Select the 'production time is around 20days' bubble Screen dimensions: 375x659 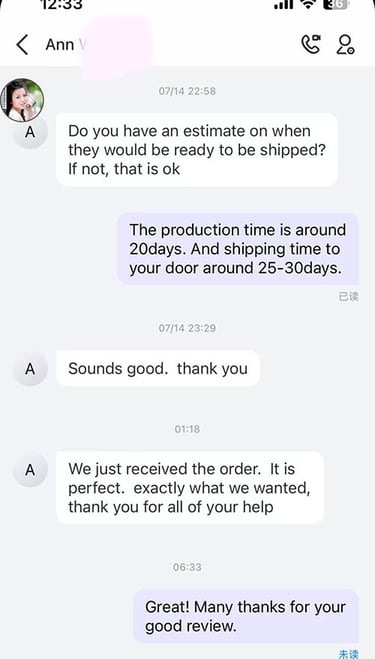pos(238,249)
